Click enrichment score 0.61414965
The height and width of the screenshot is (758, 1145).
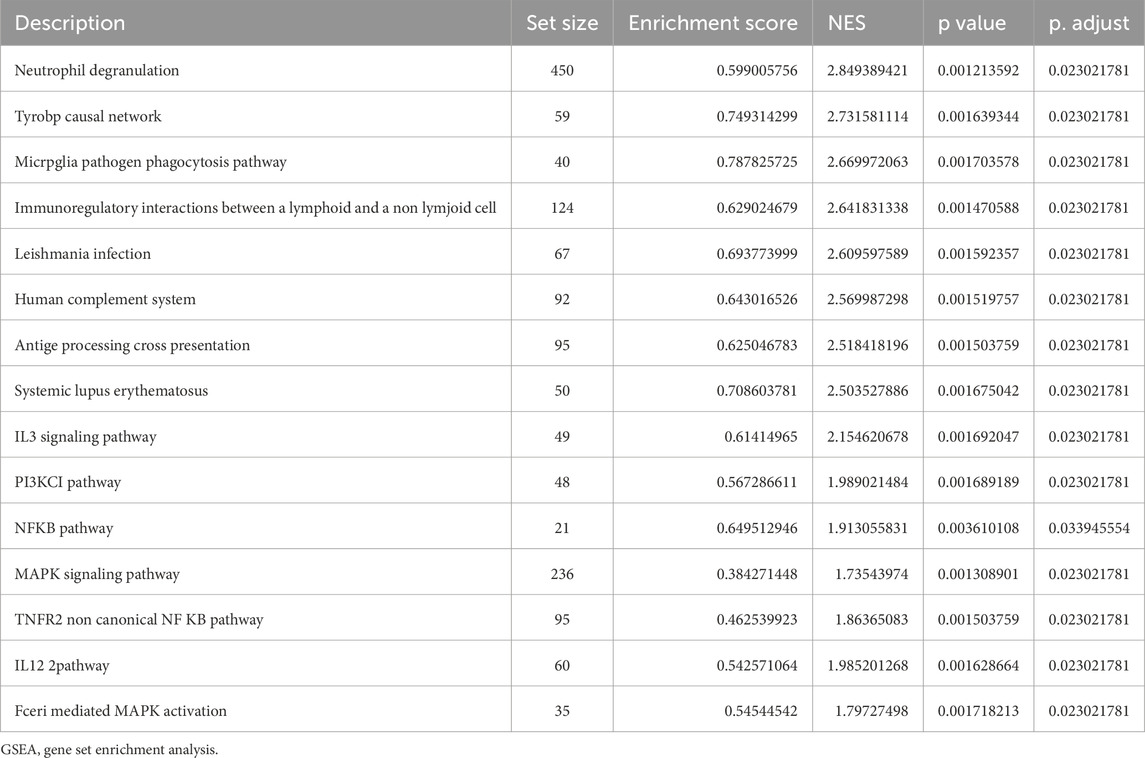(x=761, y=437)
